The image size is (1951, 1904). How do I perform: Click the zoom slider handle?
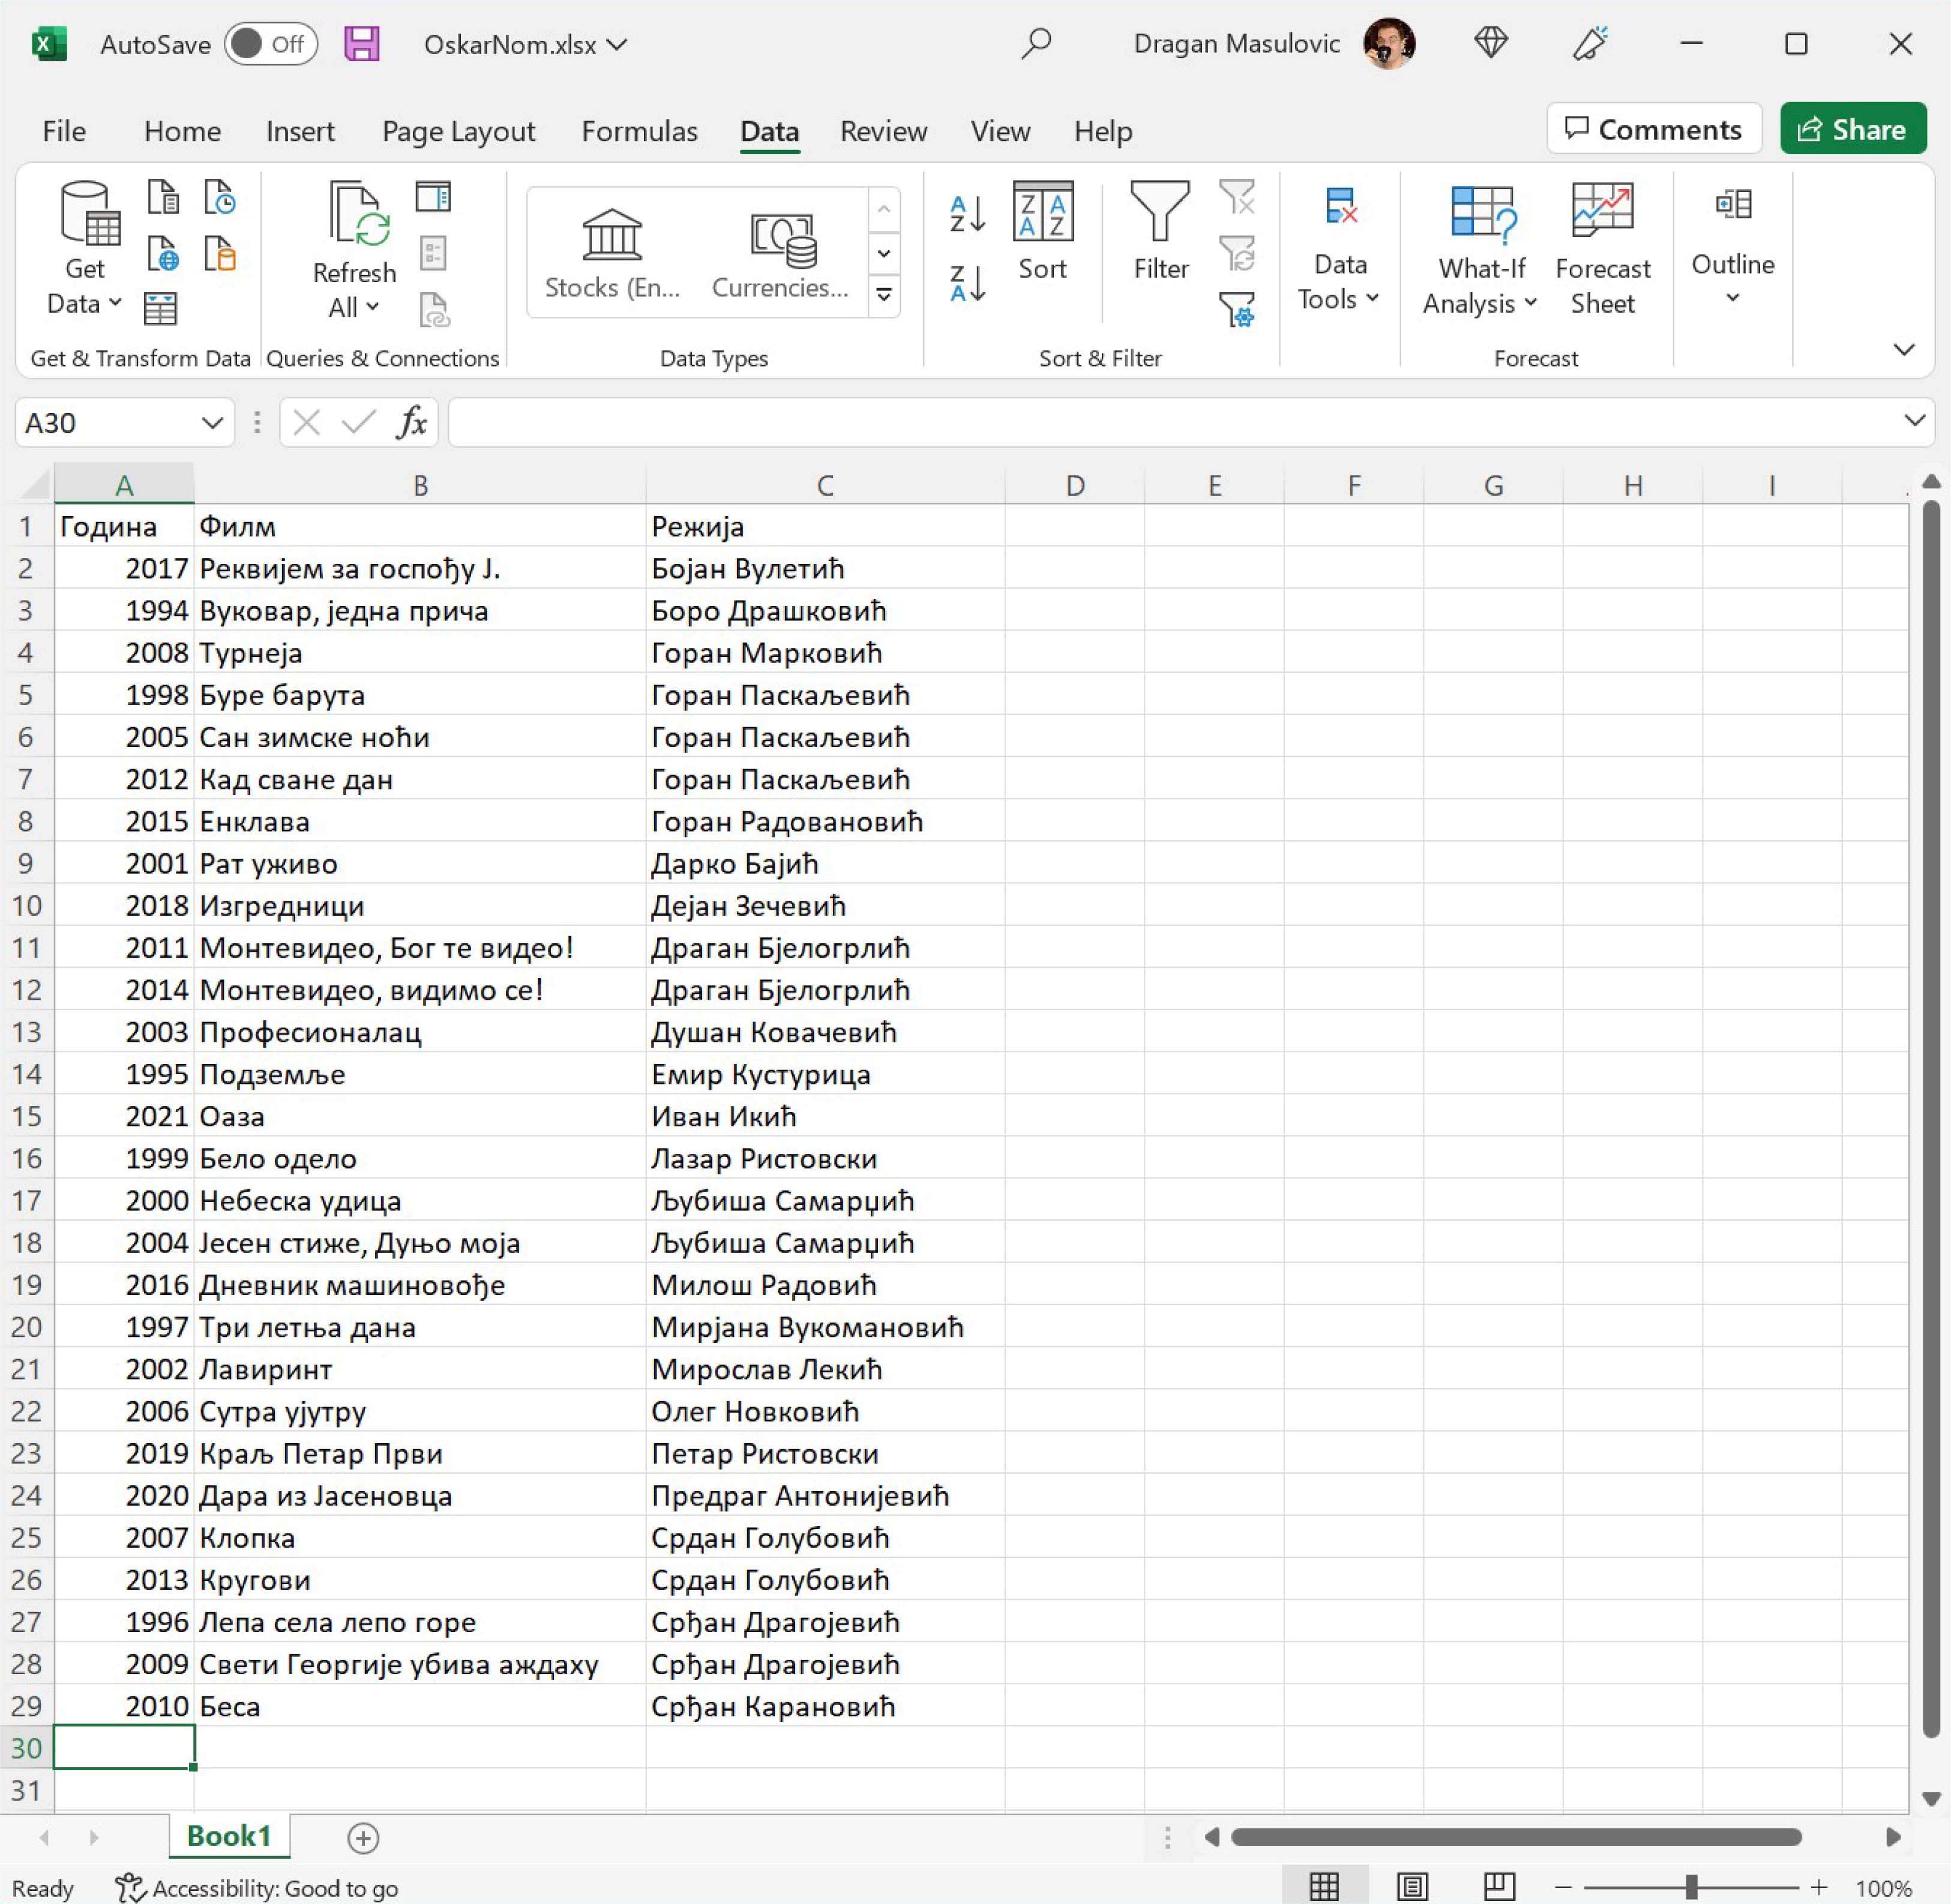point(1691,1887)
